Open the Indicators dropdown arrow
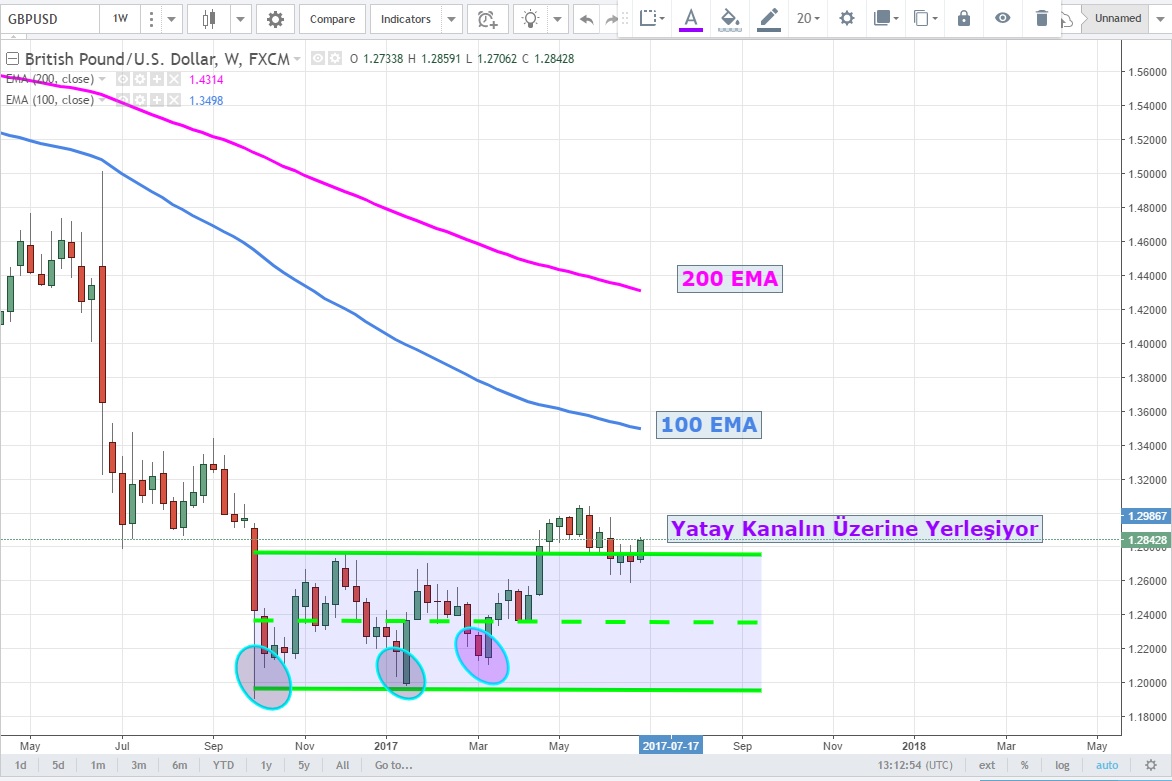 click(451, 19)
